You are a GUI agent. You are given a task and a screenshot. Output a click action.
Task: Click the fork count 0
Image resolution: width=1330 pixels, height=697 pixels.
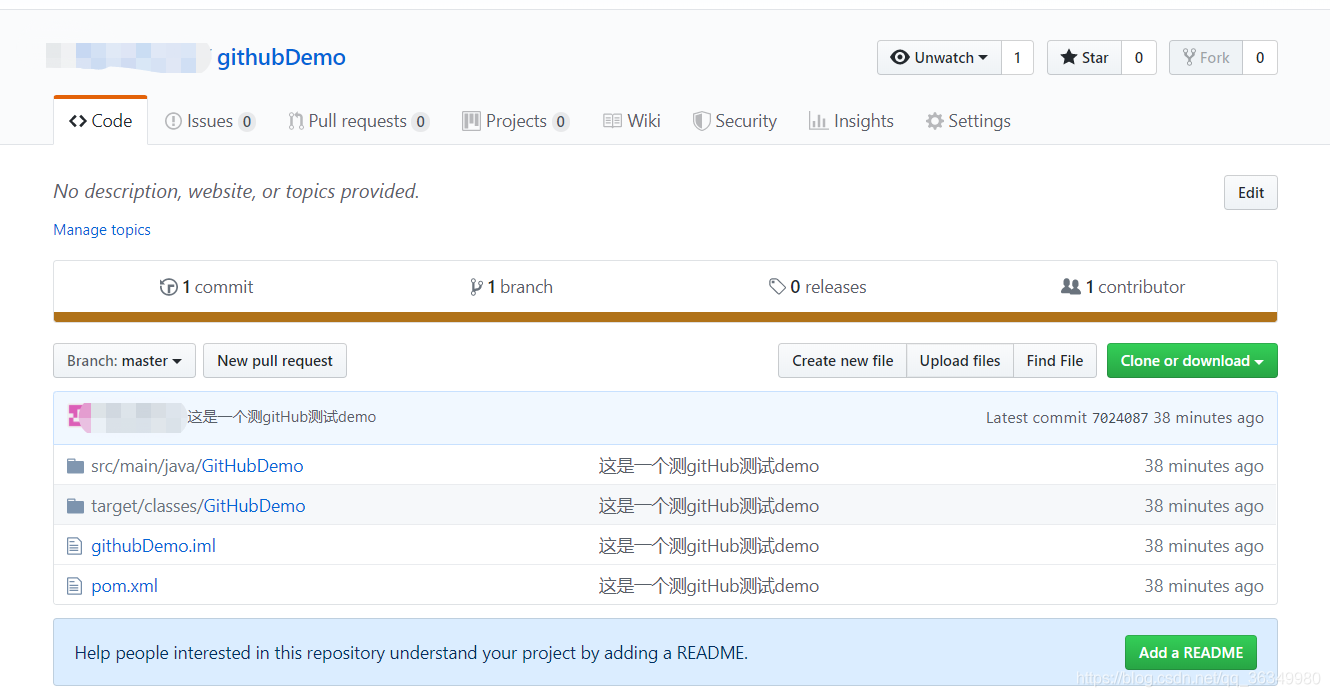[1260, 57]
